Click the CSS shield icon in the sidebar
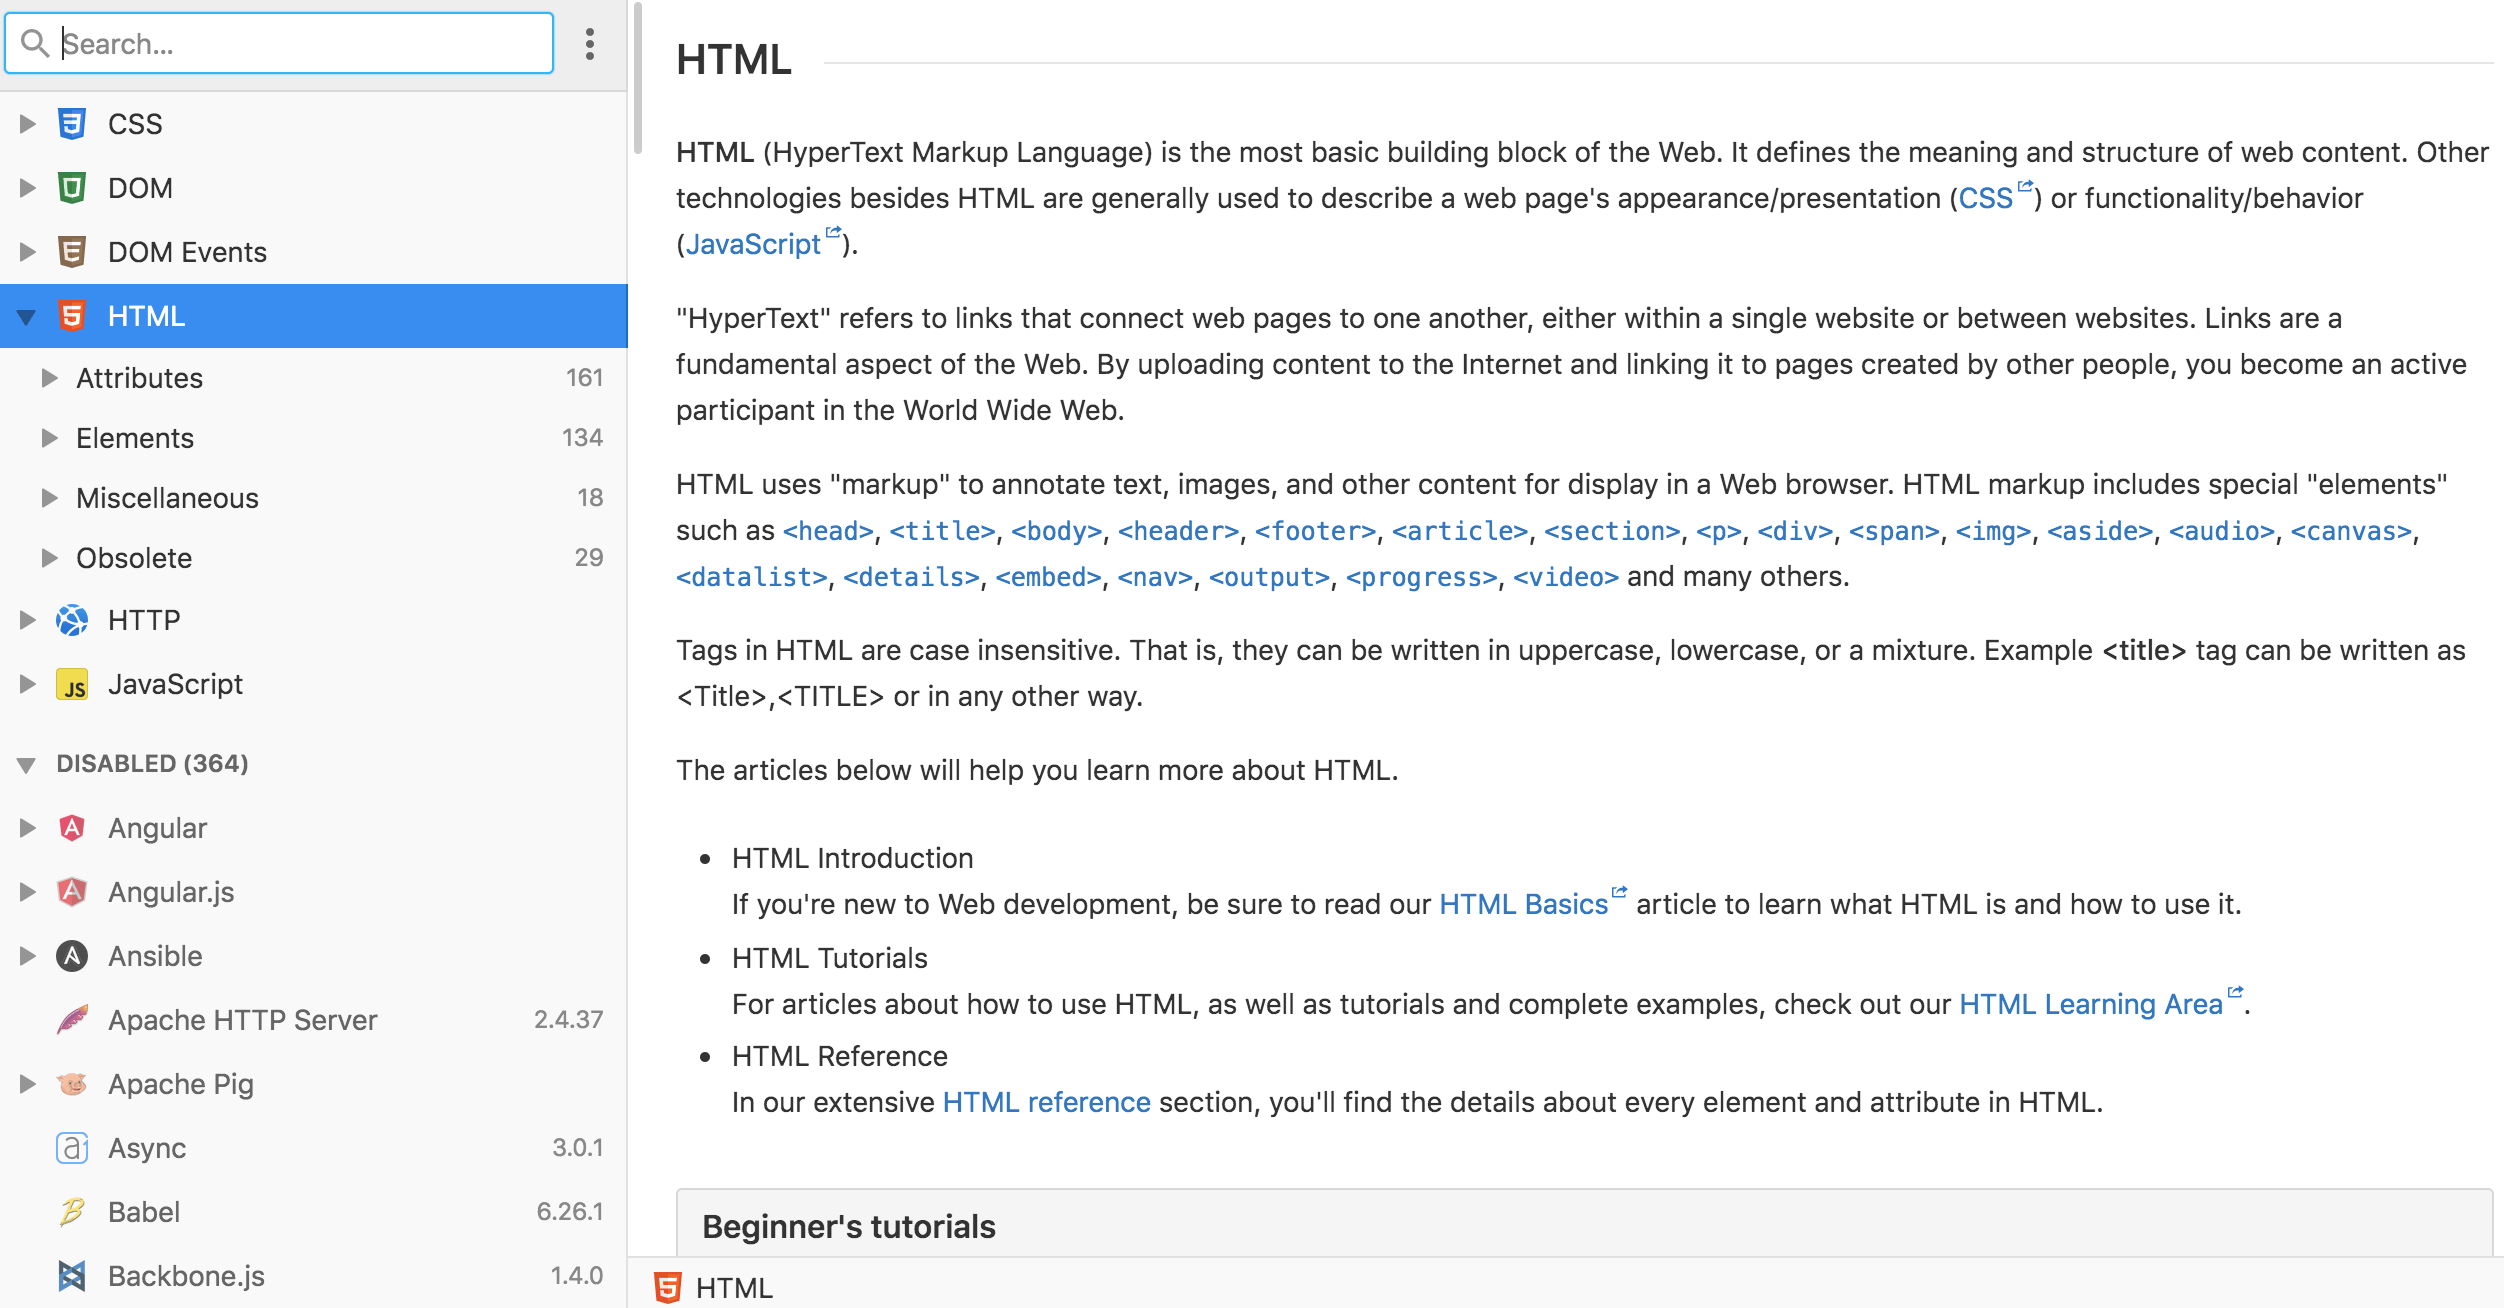2504x1308 pixels. [x=72, y=124]
